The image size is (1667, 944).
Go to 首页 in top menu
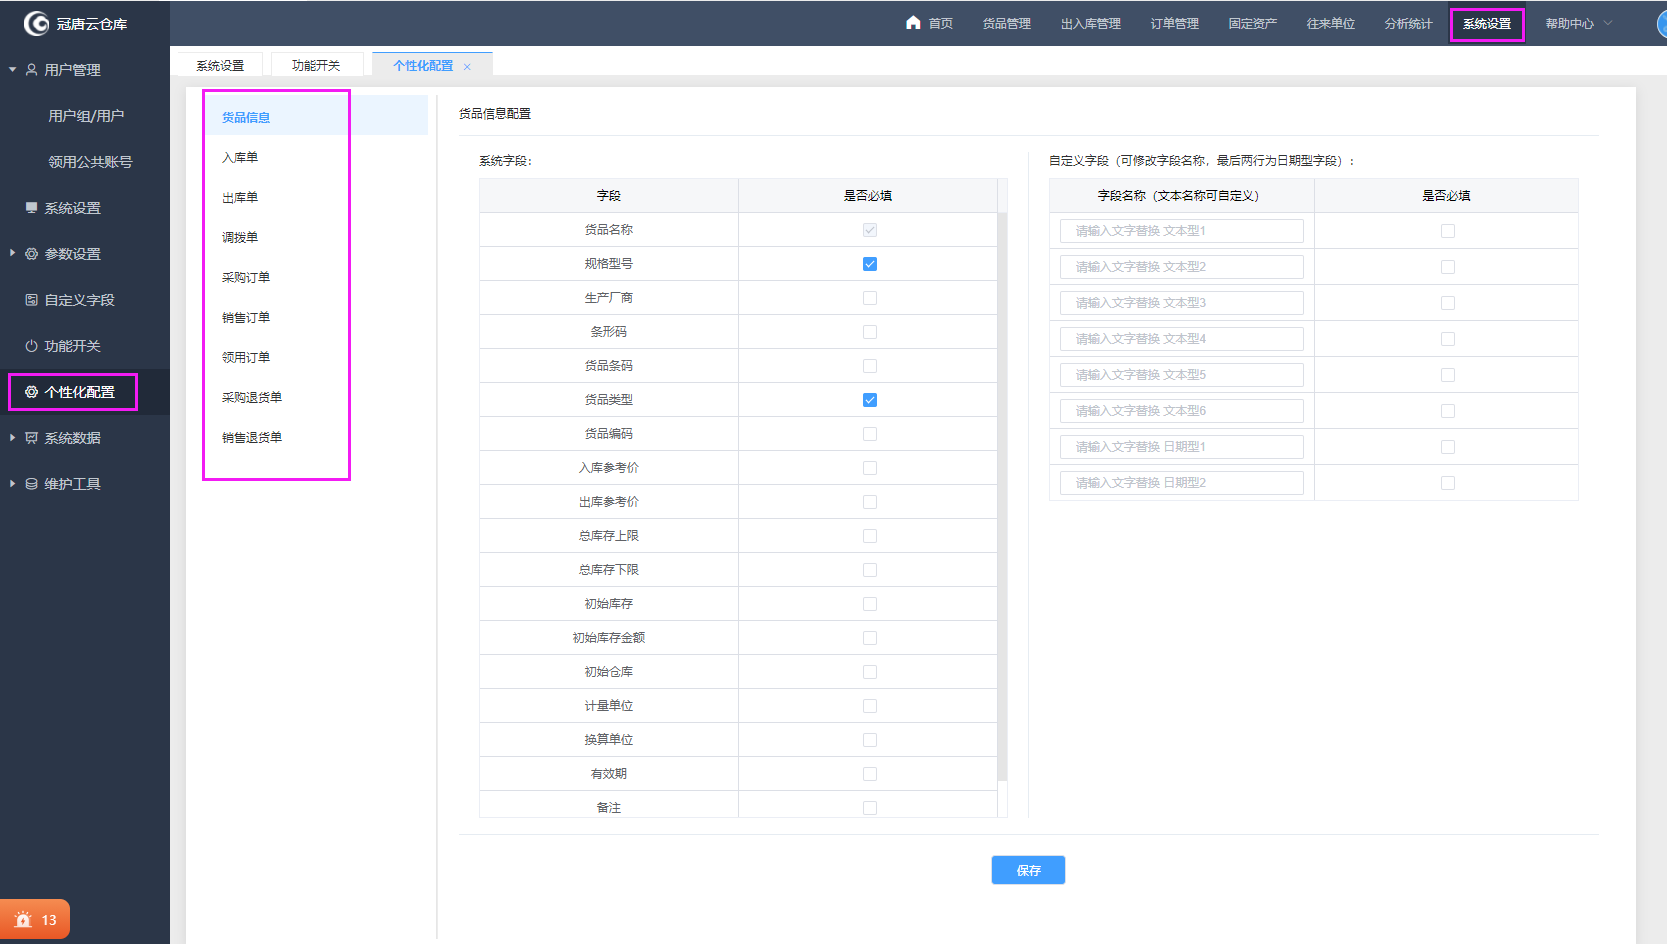coord(940,23)
